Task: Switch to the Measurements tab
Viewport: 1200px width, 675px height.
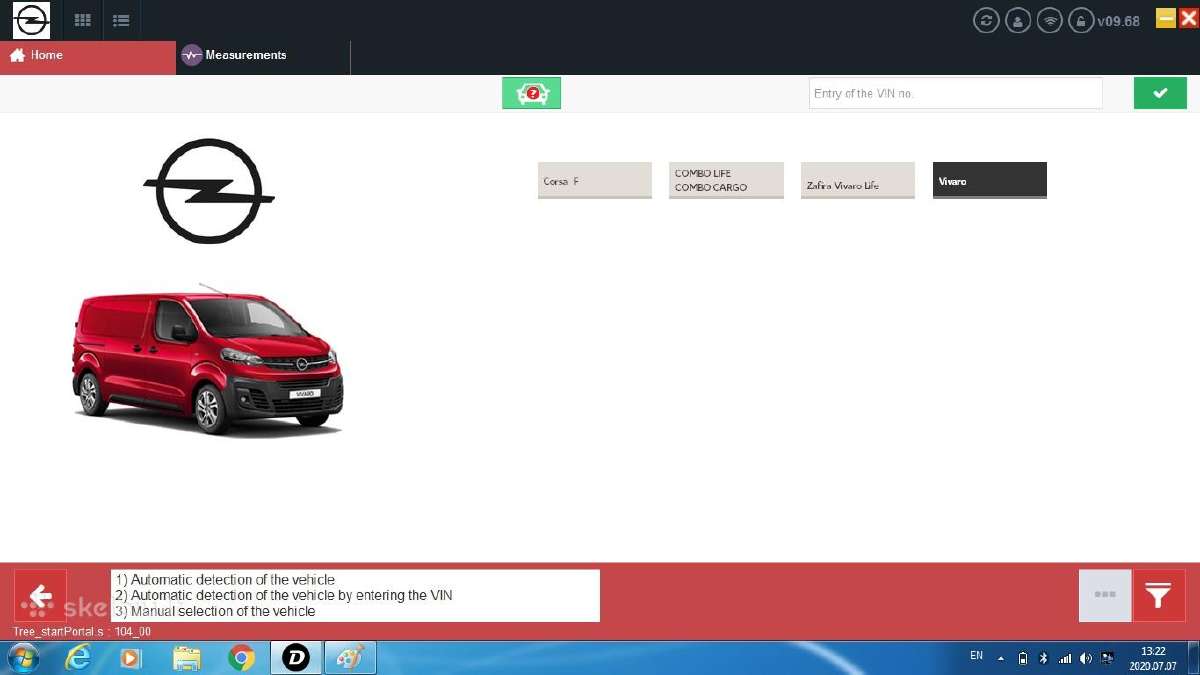Action: coord(263,57)
